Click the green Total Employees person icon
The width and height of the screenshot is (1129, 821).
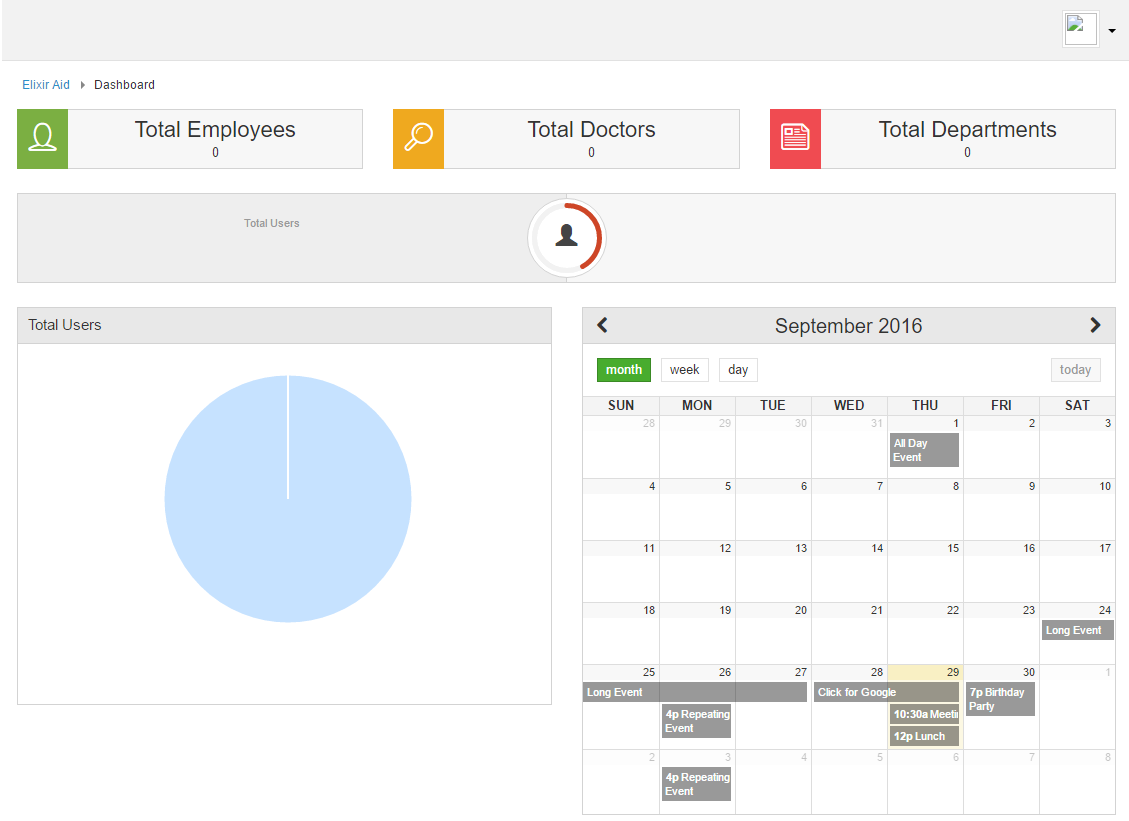(x=42, y=138)
